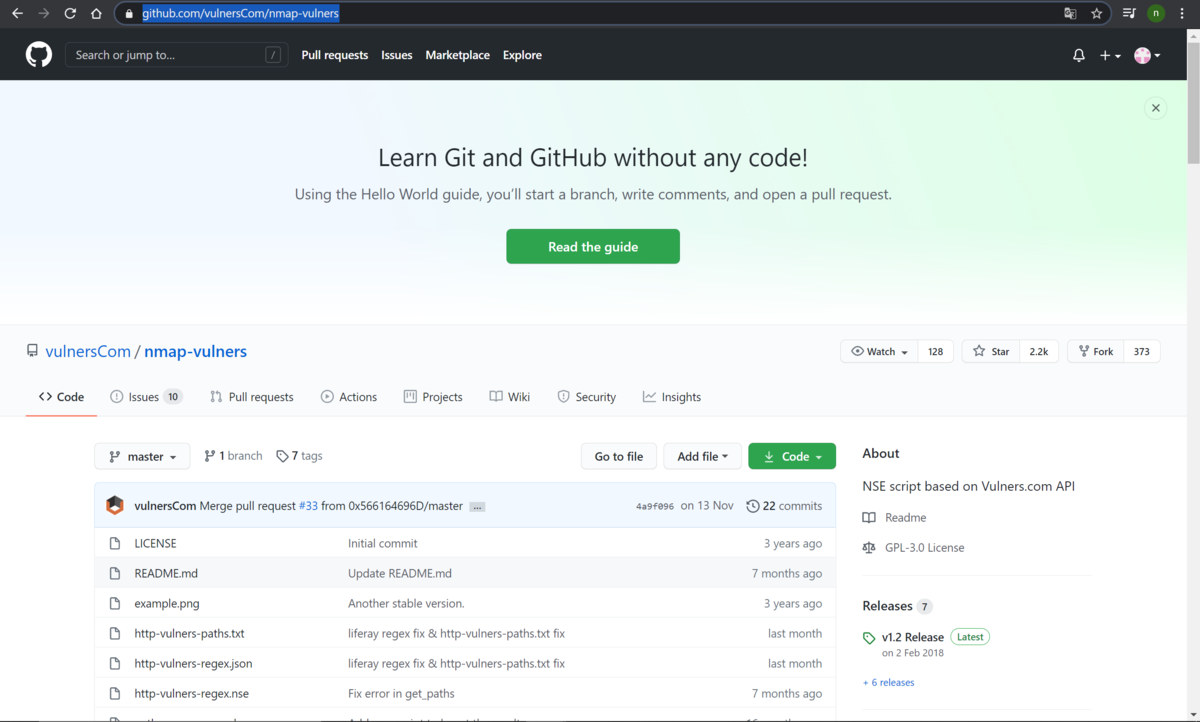
Task: Open the plus create-new menu
Action: pyautogui.click(x=1110, y=56)
